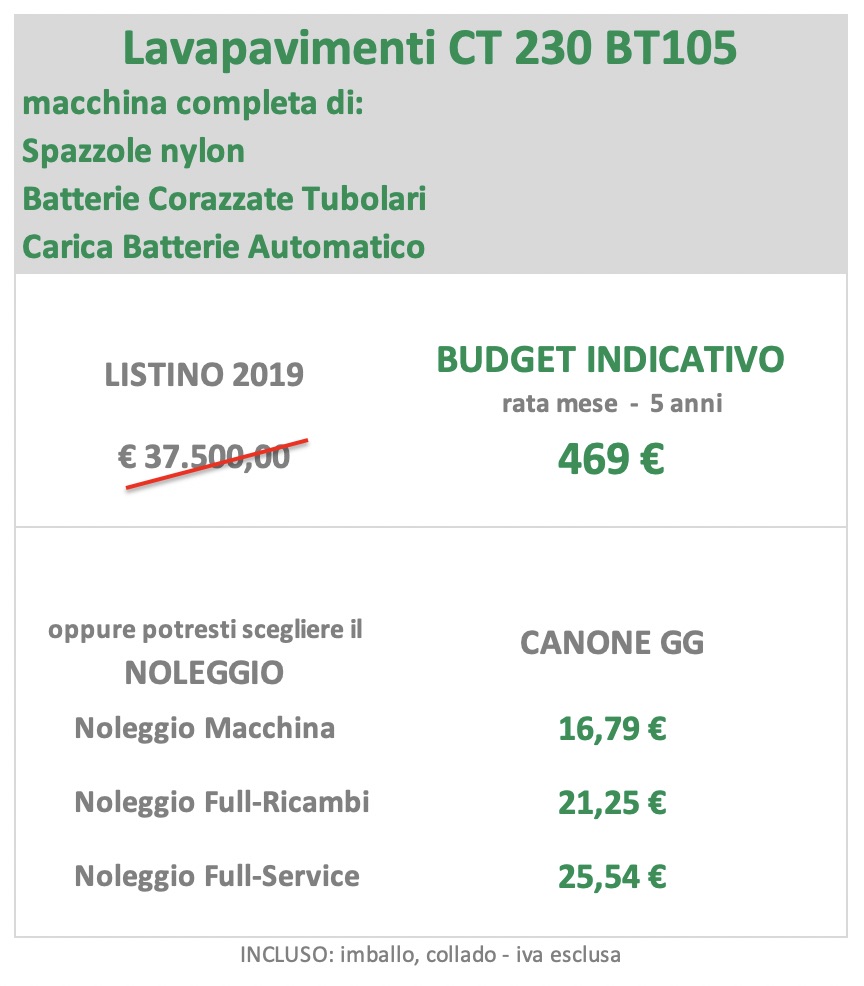Click the Spazzole nylon line
The height and width of the screenshot is (986, 864).
coord(133,152)
